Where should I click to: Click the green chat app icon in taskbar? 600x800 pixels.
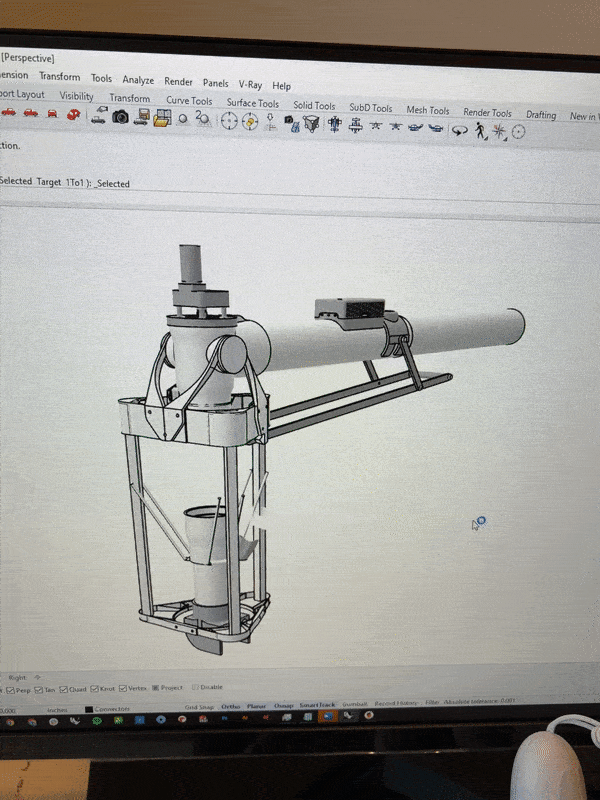click(x=96, y=721)
